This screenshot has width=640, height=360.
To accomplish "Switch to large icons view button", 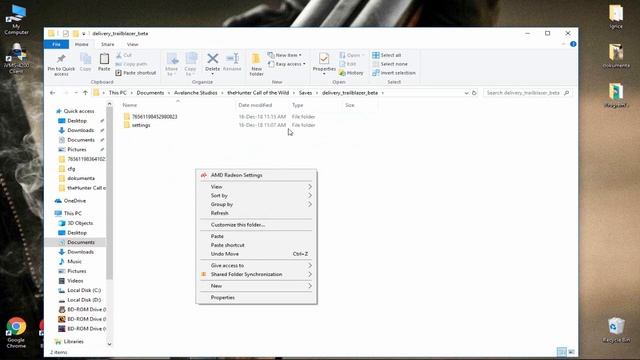I will tap(571, 352).
